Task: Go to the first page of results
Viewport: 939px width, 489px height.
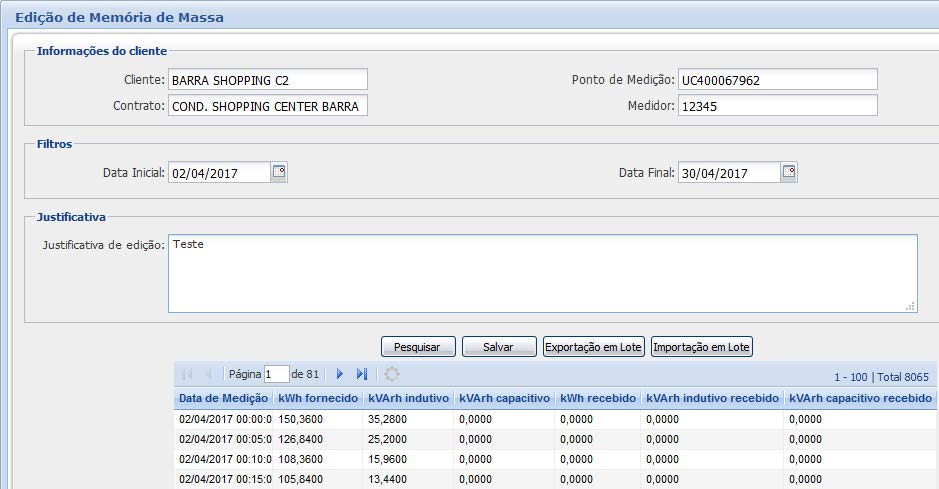Action: 187,374
